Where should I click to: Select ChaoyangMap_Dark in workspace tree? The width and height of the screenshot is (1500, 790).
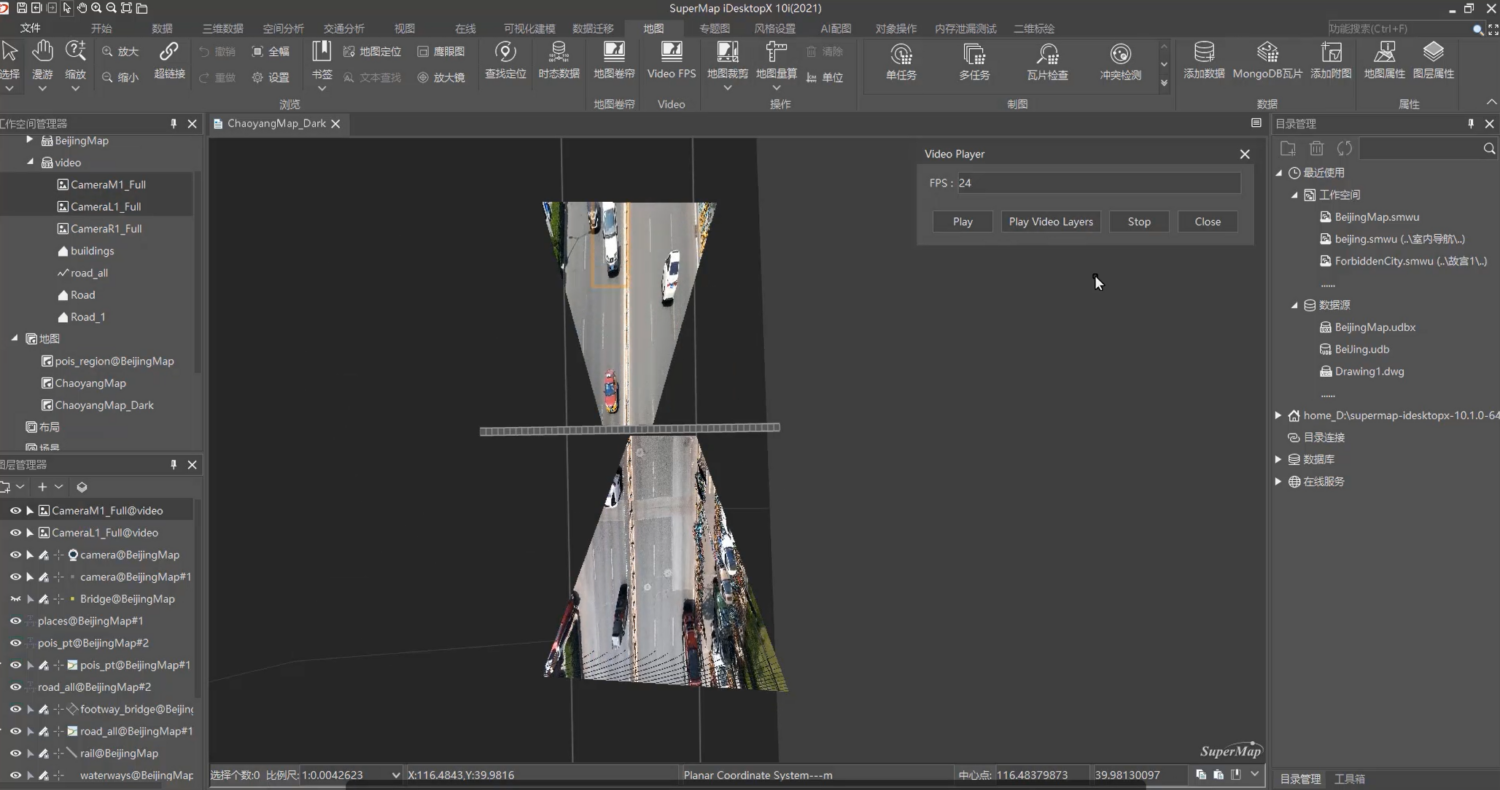(x=104, y=405)
